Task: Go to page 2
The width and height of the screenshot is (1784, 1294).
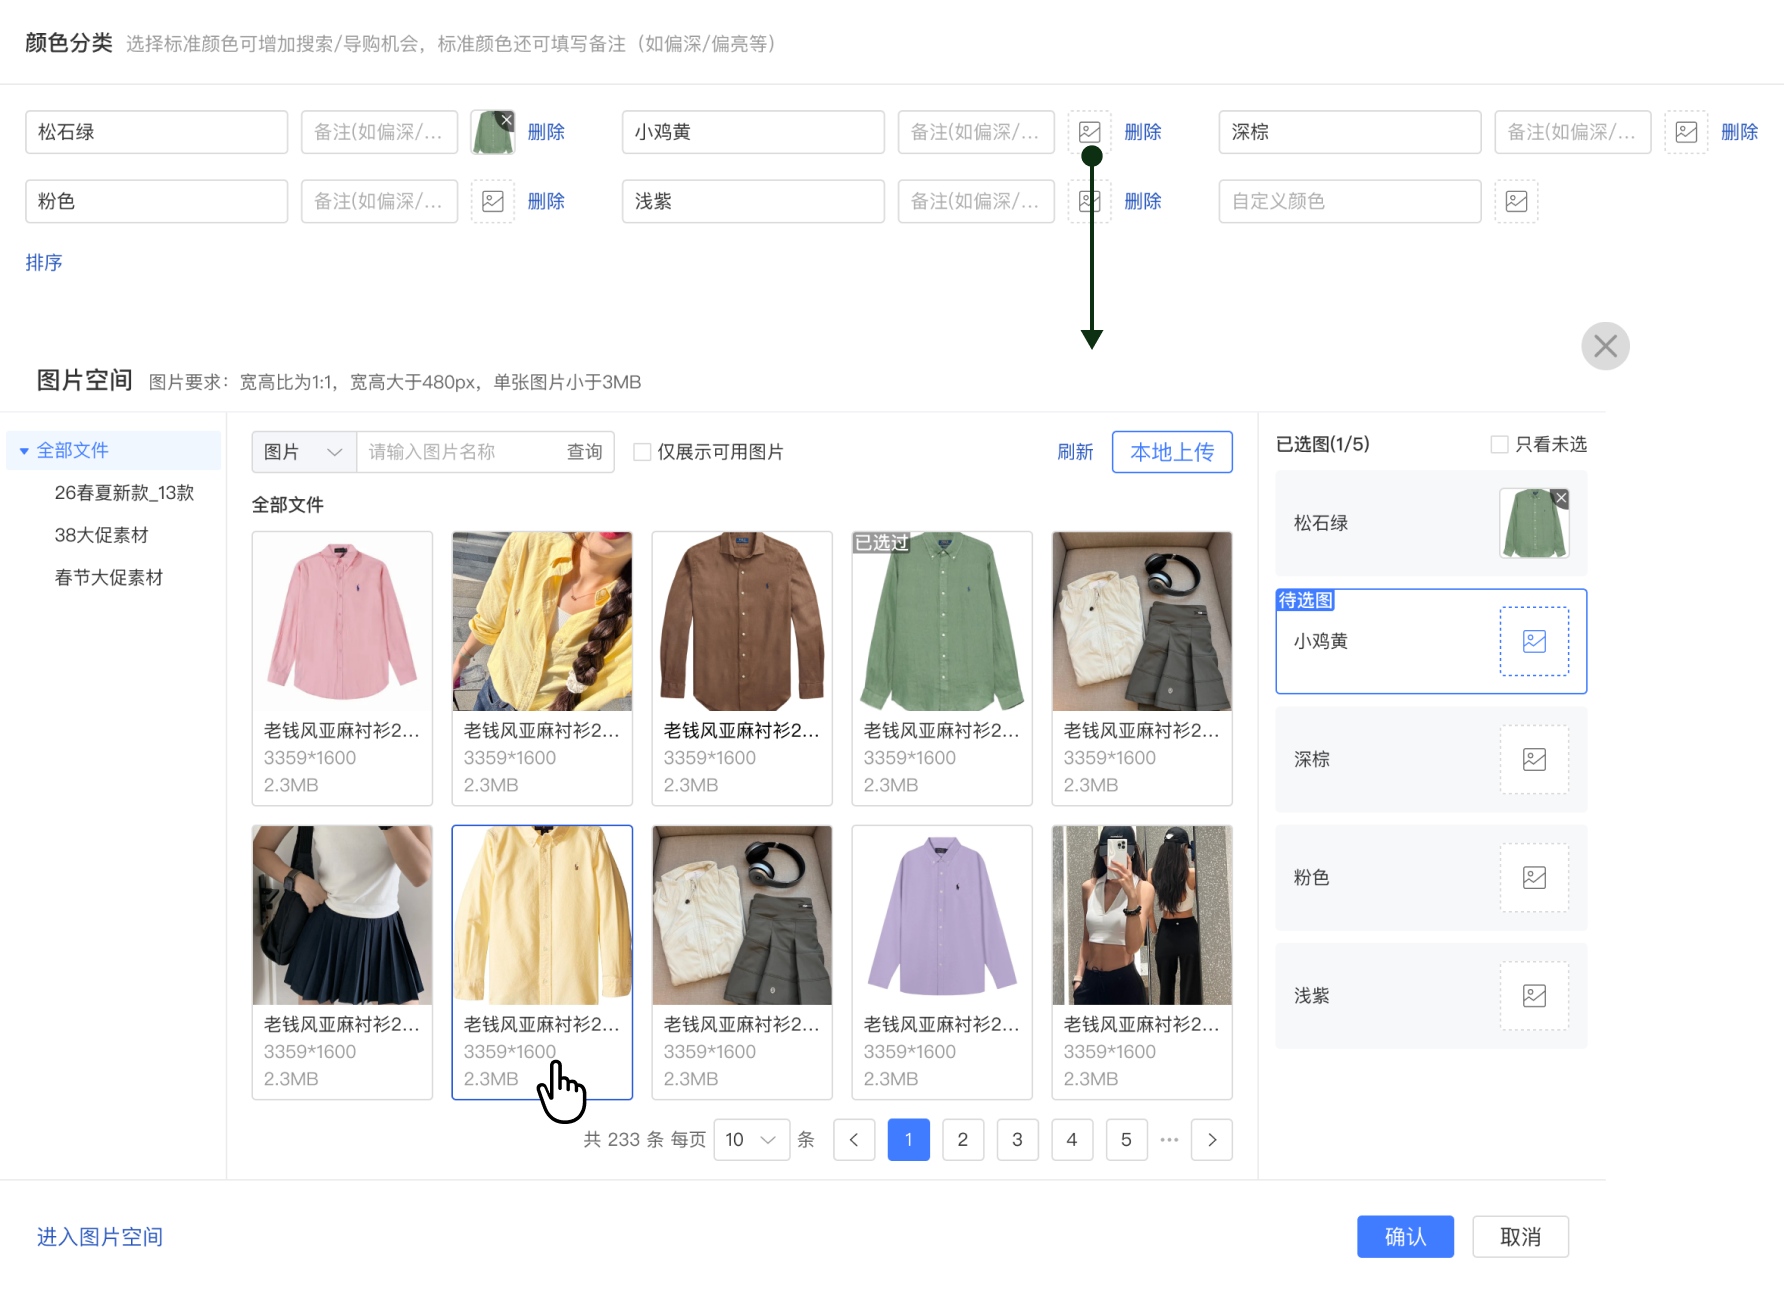Action: [963, 1140]
